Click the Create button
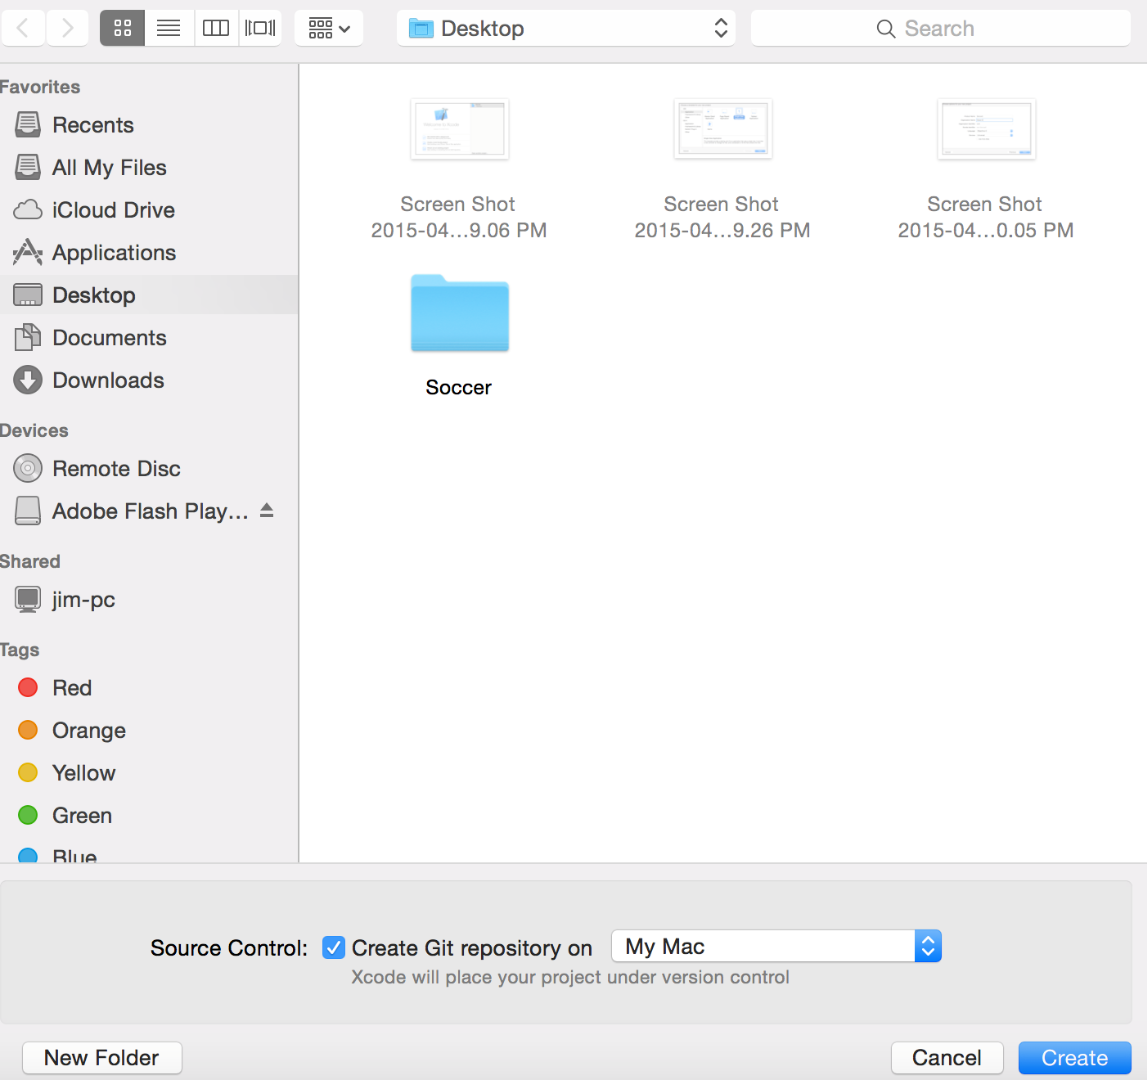Image resolution: width=1147 pixels, height=1080 pixels. [x=1074, y=1057]
